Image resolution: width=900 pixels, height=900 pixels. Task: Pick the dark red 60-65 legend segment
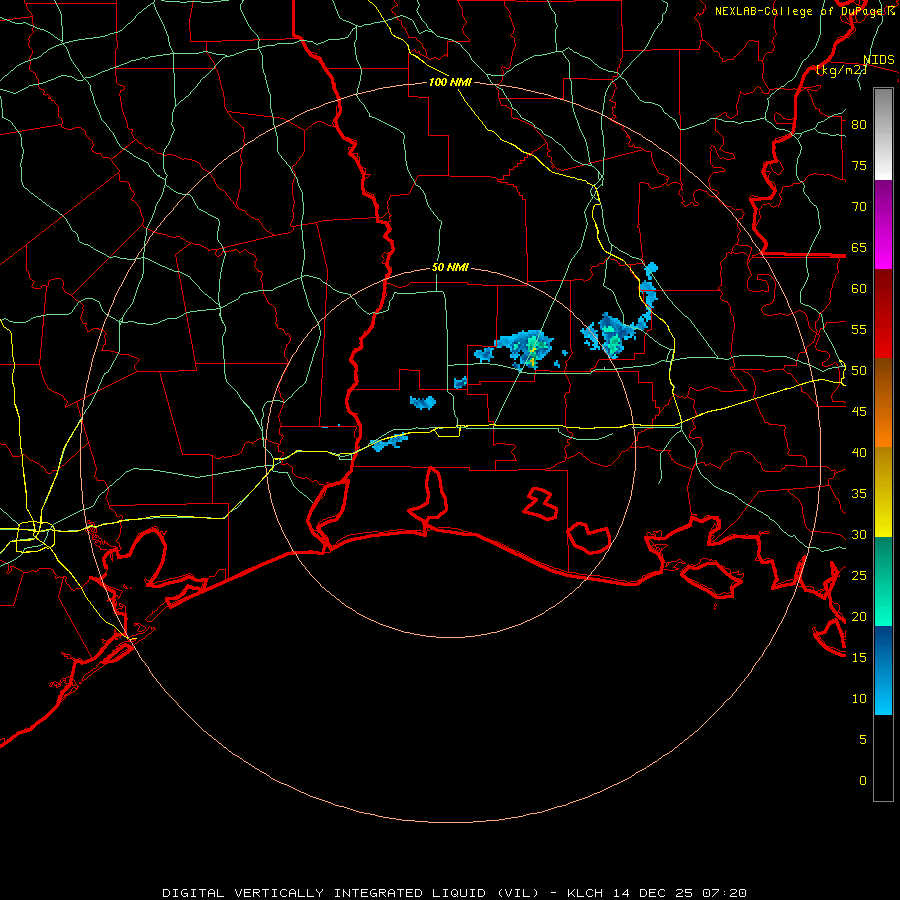point(883,314)
